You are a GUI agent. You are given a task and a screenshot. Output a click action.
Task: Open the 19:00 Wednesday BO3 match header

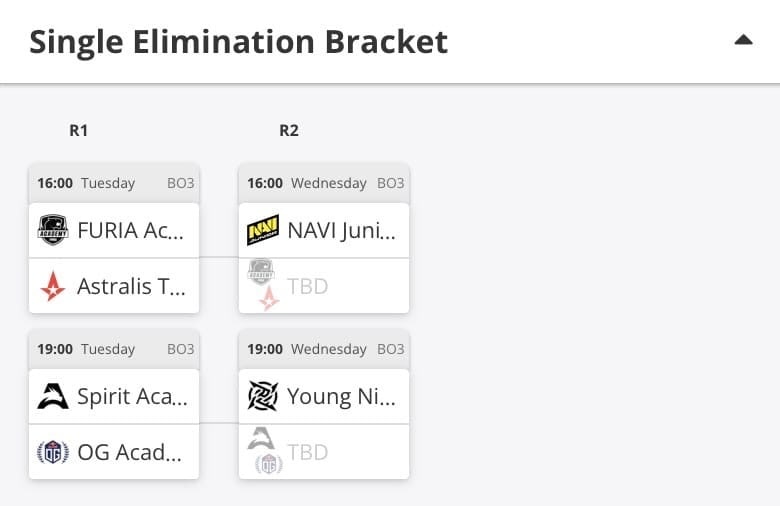[324, 349]
